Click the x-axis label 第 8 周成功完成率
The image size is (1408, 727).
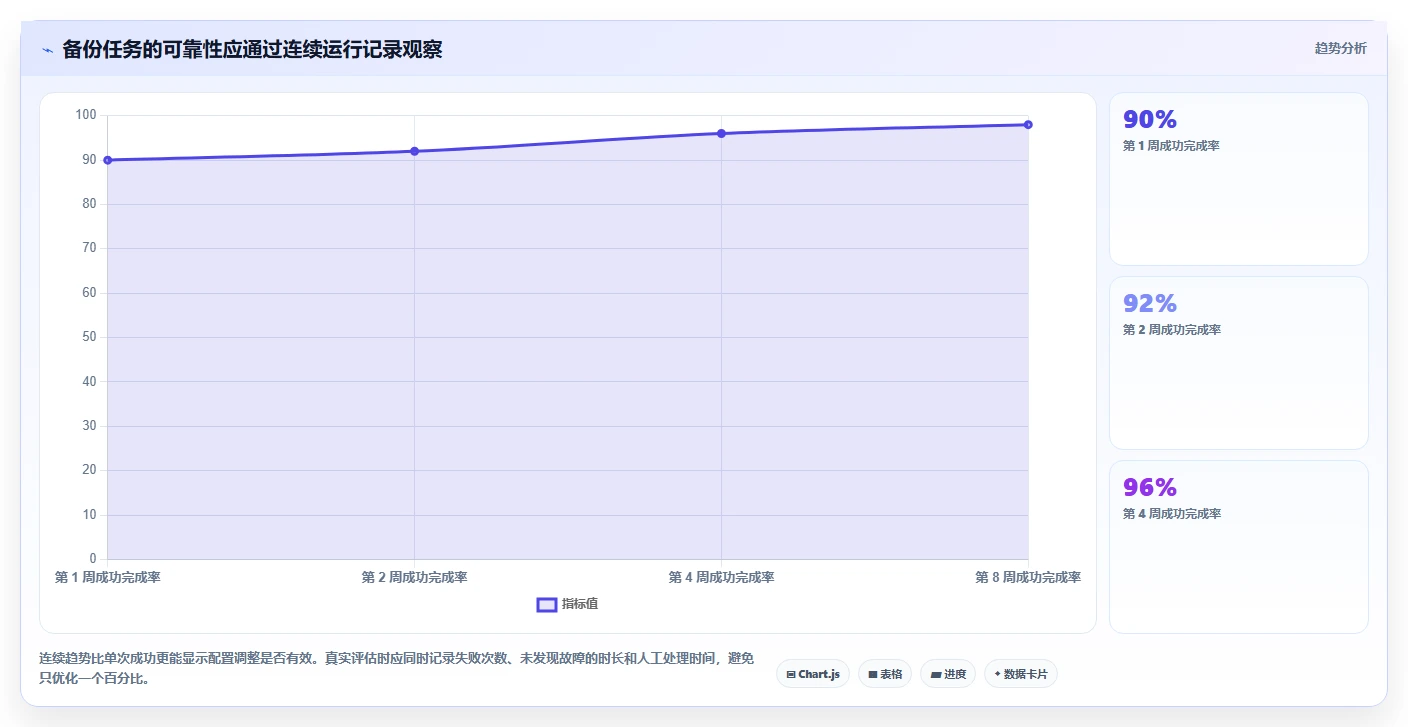click(1028, 578)
